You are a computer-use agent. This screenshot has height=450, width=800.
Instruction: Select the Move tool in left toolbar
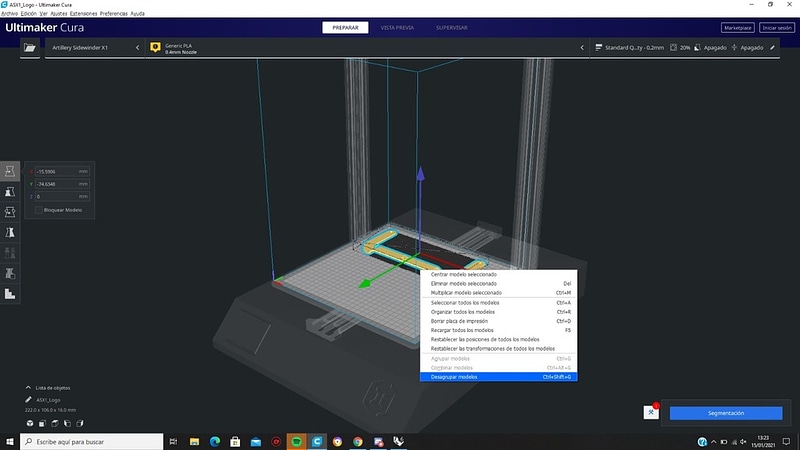(10, 171)
